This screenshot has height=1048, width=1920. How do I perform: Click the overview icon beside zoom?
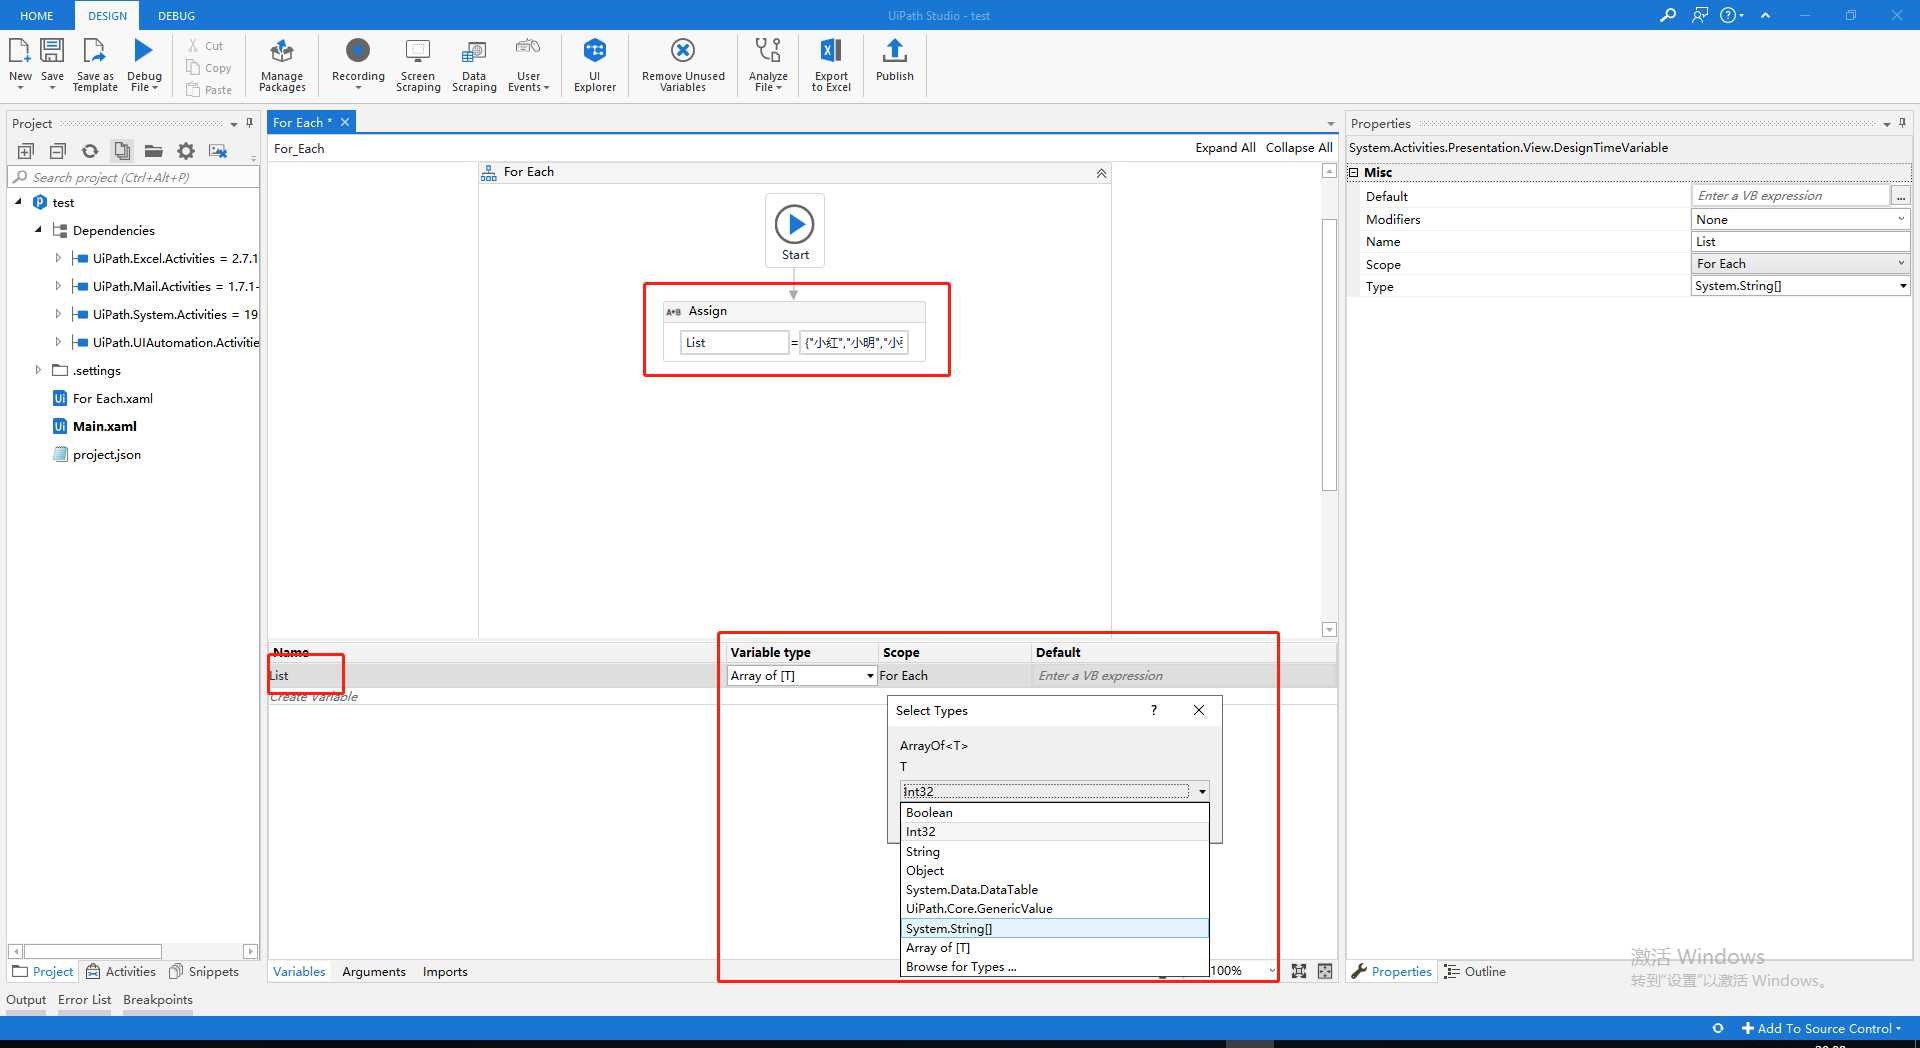[x=1325, y=971]
